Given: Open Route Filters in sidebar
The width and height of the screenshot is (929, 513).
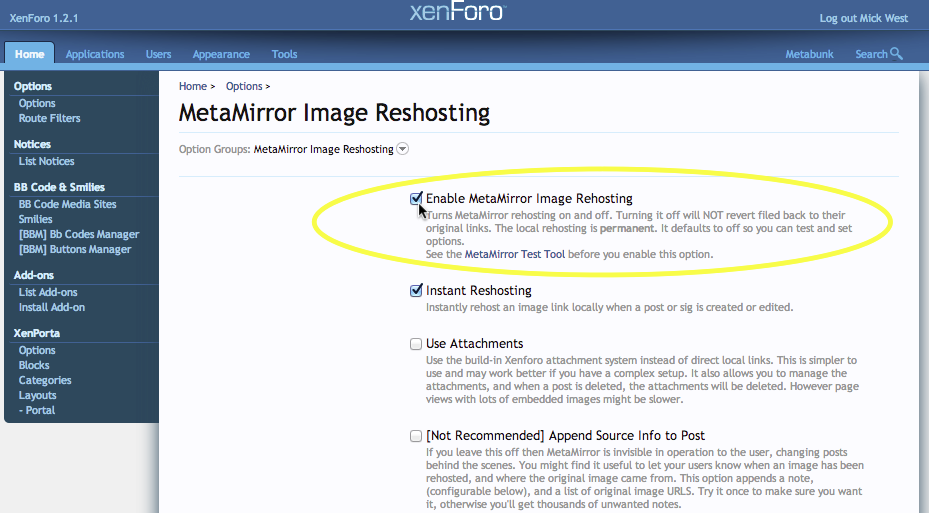Looking at the screenshot, I should coord(49,118).
